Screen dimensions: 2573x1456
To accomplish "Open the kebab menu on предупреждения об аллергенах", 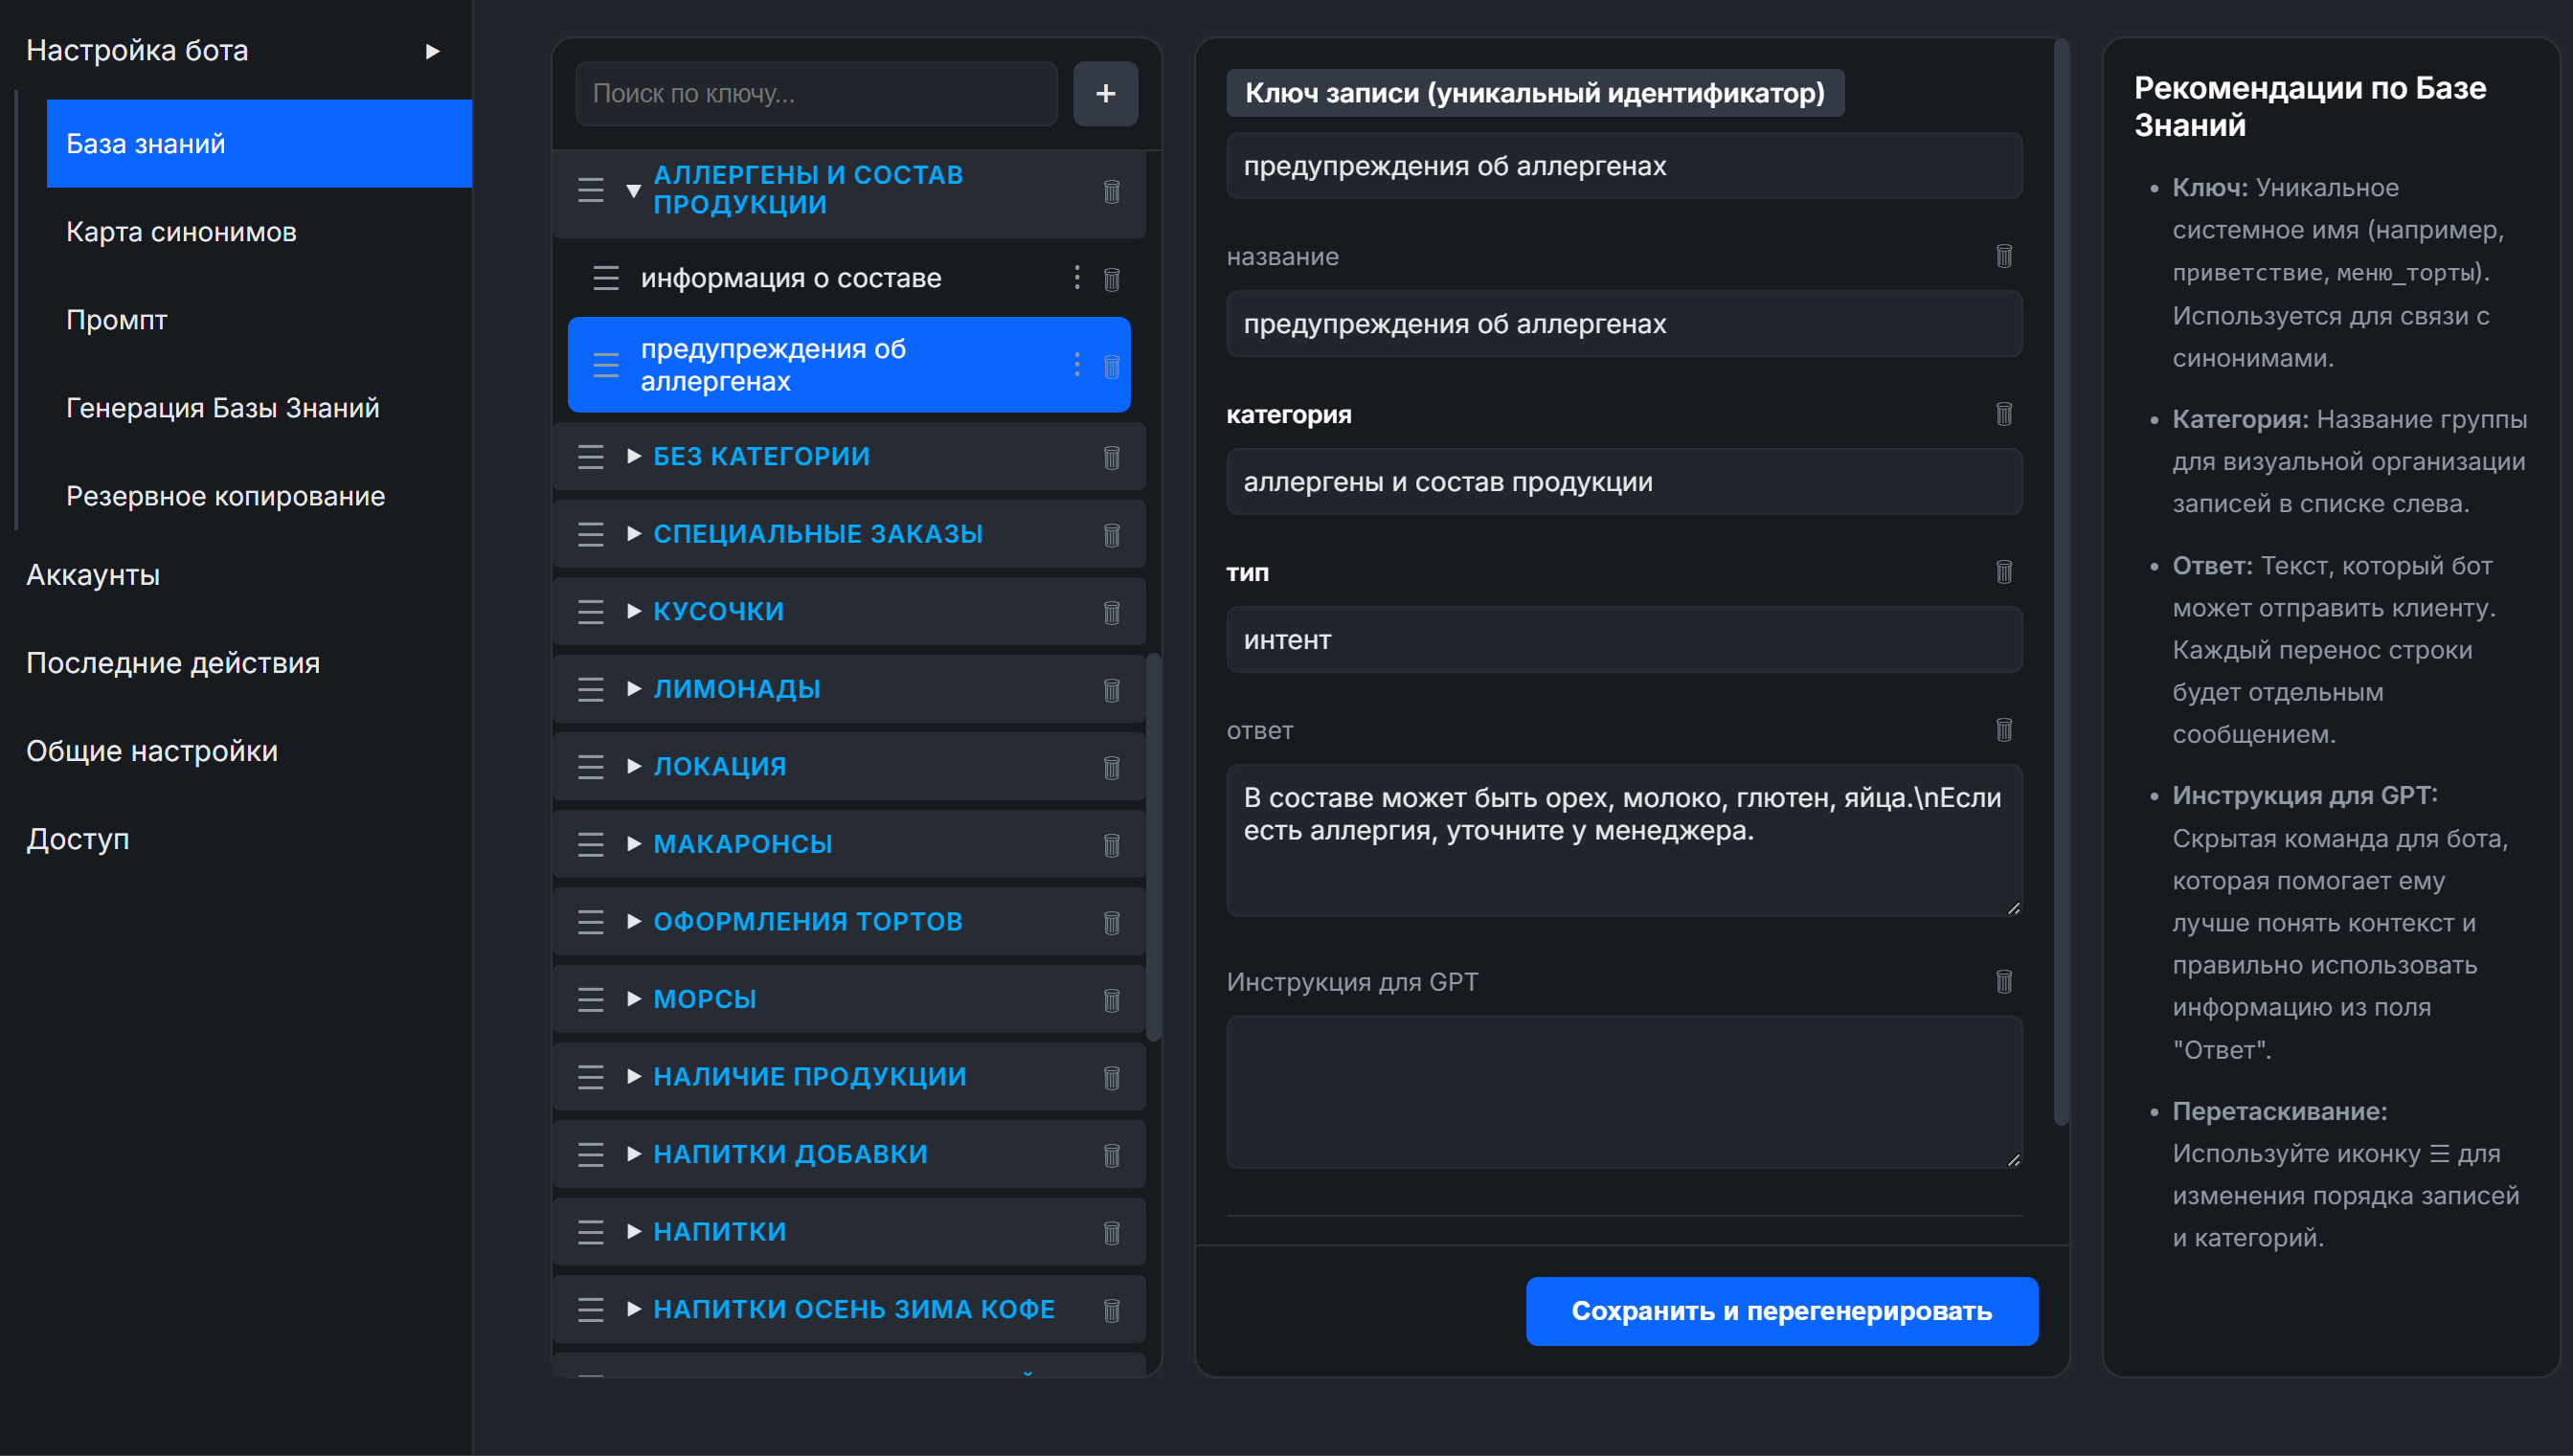I will [1076, 365].
